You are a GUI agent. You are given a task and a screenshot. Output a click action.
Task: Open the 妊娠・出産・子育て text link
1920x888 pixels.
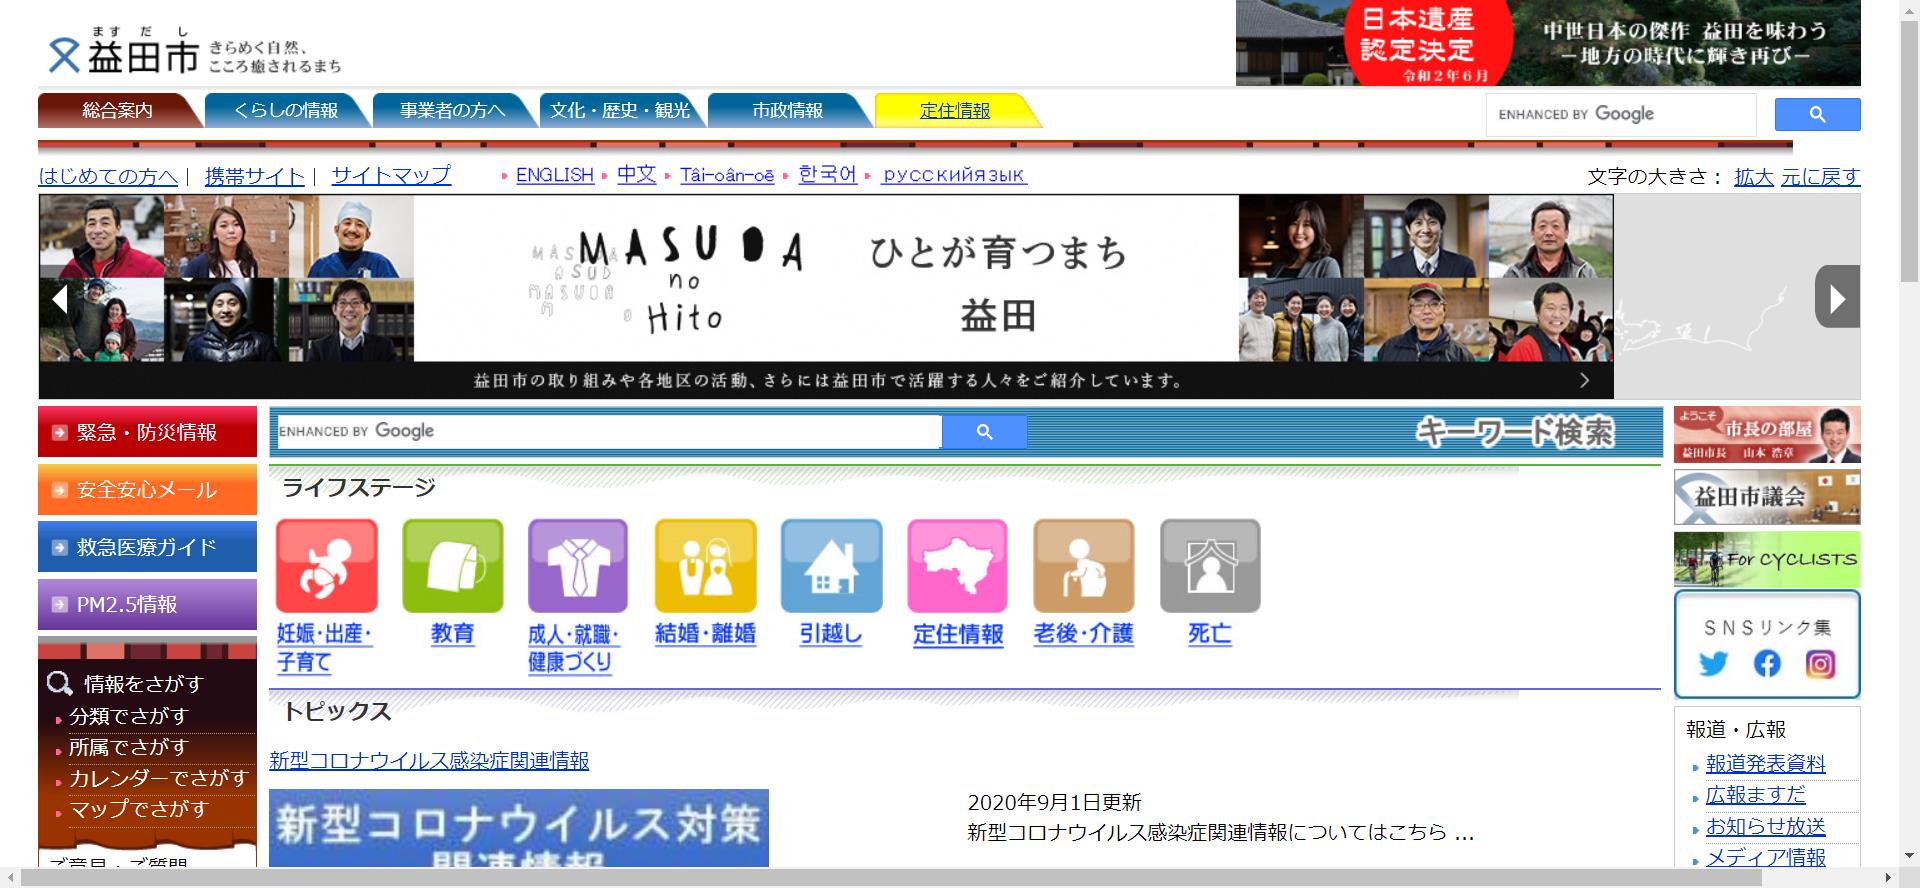click(x=325, y=647)
